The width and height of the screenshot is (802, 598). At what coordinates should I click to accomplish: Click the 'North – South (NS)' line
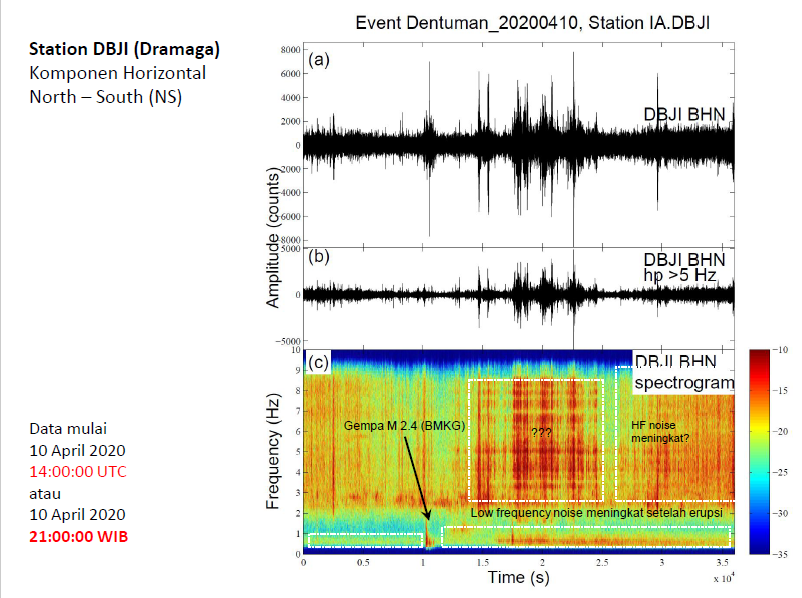[106, 97]
